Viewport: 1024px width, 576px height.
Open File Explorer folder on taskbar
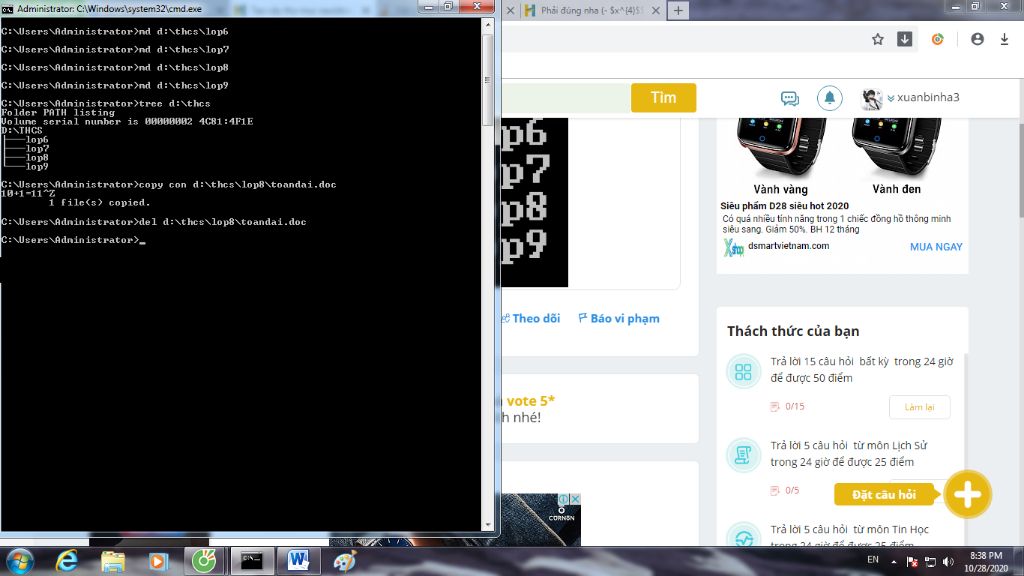pos(112,561)
